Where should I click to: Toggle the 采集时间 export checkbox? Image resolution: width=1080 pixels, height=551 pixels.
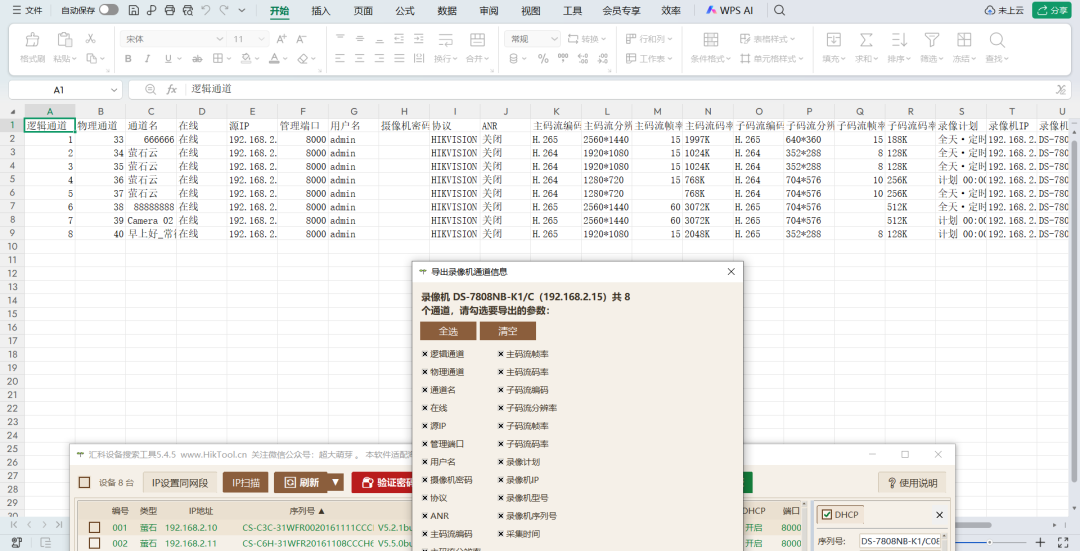[501, 534]
